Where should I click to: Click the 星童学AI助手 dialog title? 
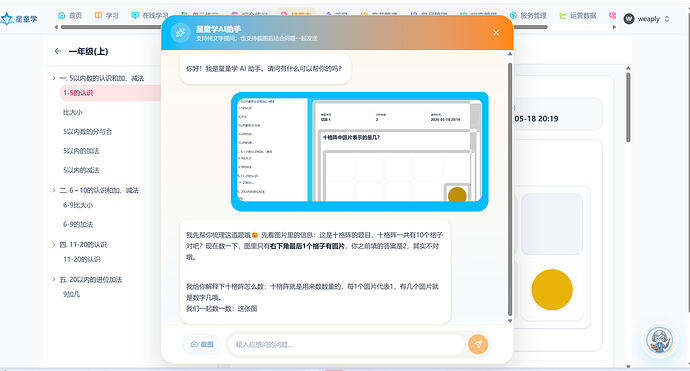tap(218, 29)
